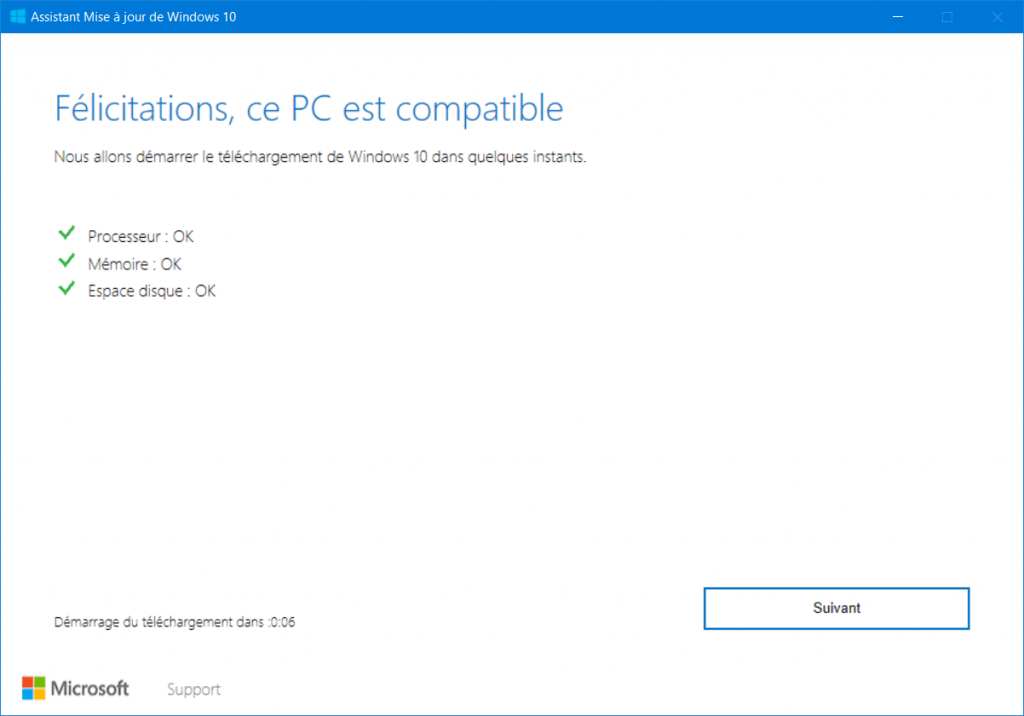Click the Microsoft wordmark text

click(x=90, y=689)
